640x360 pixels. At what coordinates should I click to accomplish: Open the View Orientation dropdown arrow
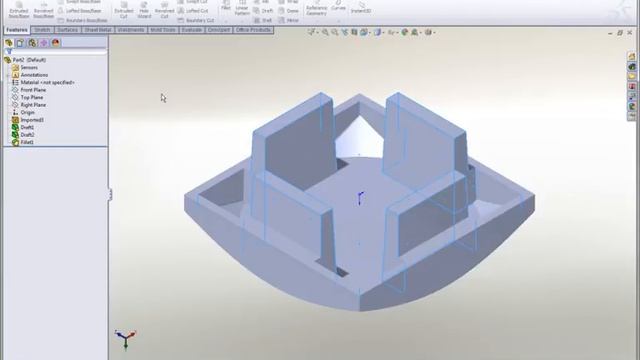point(369,33)
